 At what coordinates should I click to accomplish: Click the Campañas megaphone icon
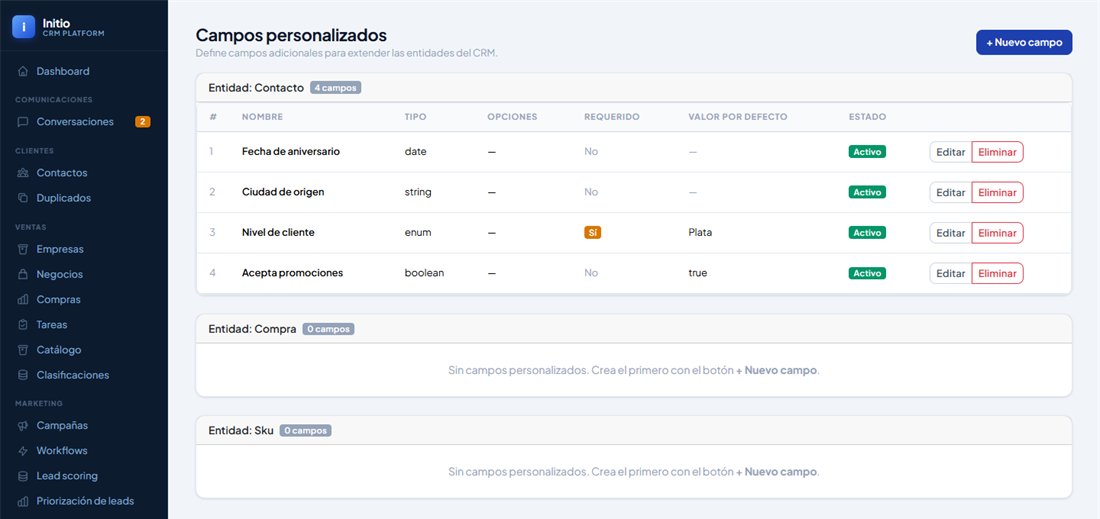click(23, 426)
